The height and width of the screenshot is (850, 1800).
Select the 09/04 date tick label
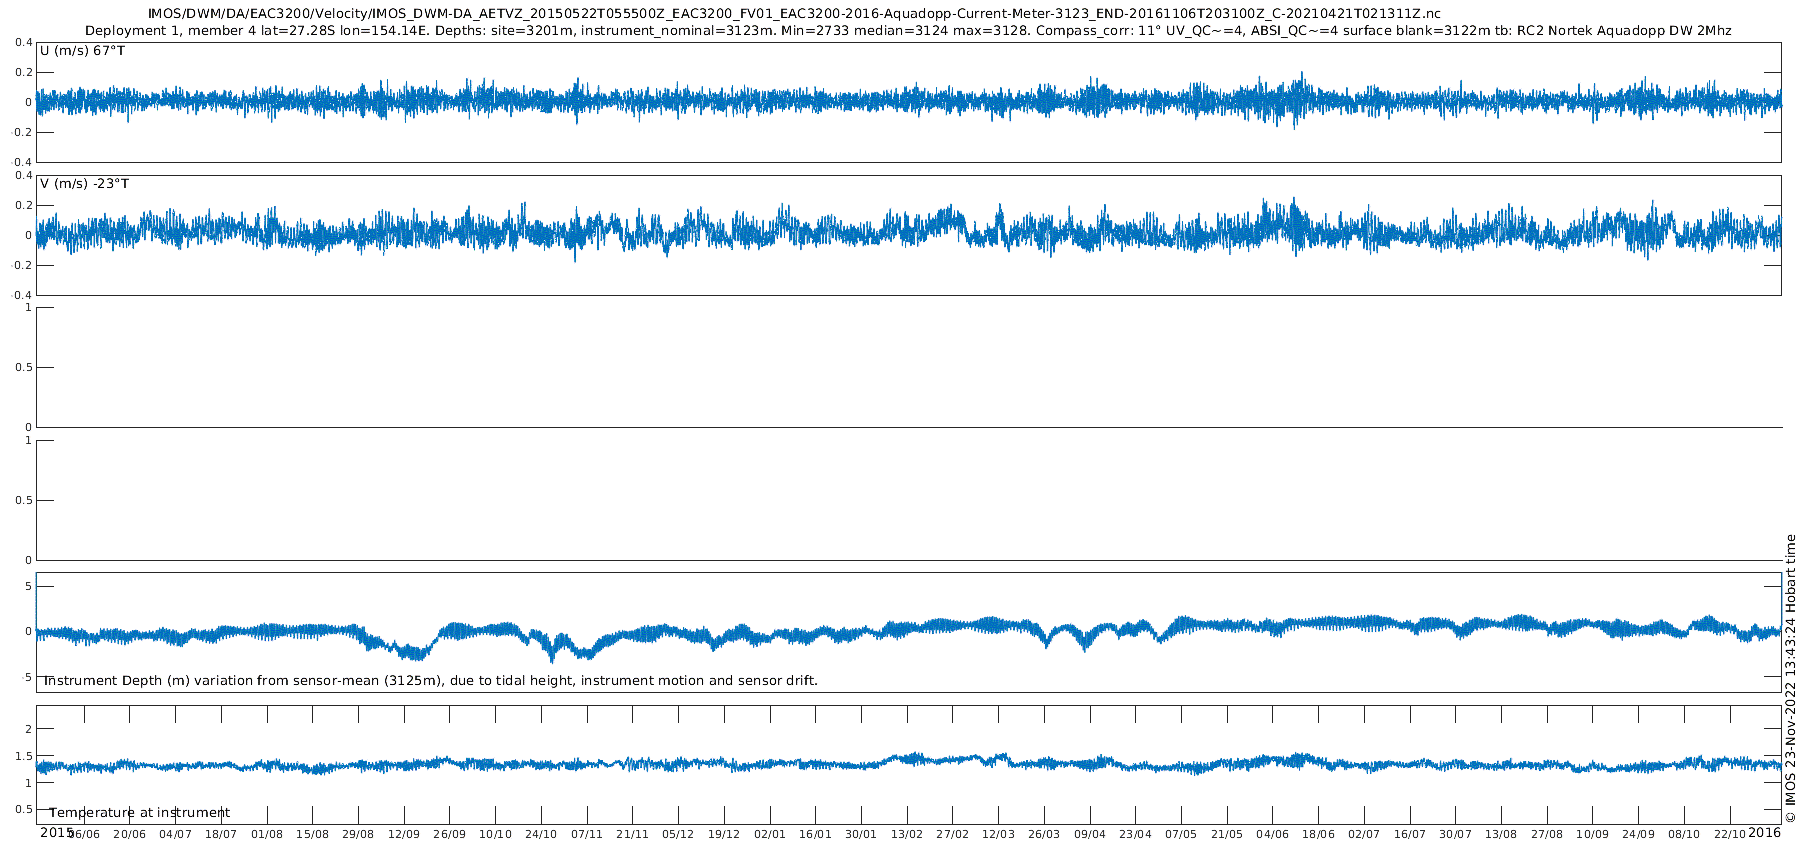click(x=1090, y=834)
